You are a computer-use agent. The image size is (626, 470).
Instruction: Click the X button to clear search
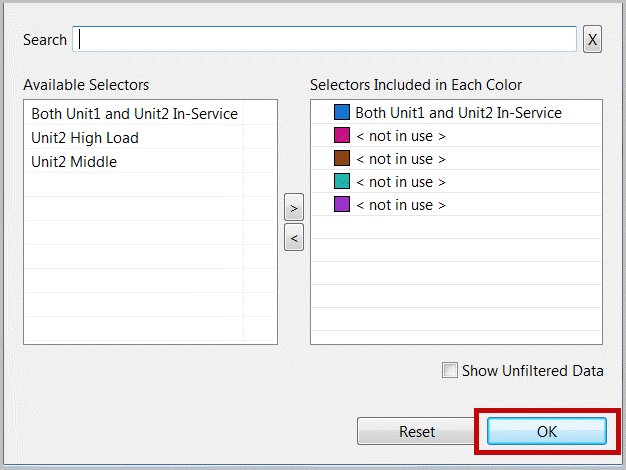pyautogui.click(x=592, y=40)
